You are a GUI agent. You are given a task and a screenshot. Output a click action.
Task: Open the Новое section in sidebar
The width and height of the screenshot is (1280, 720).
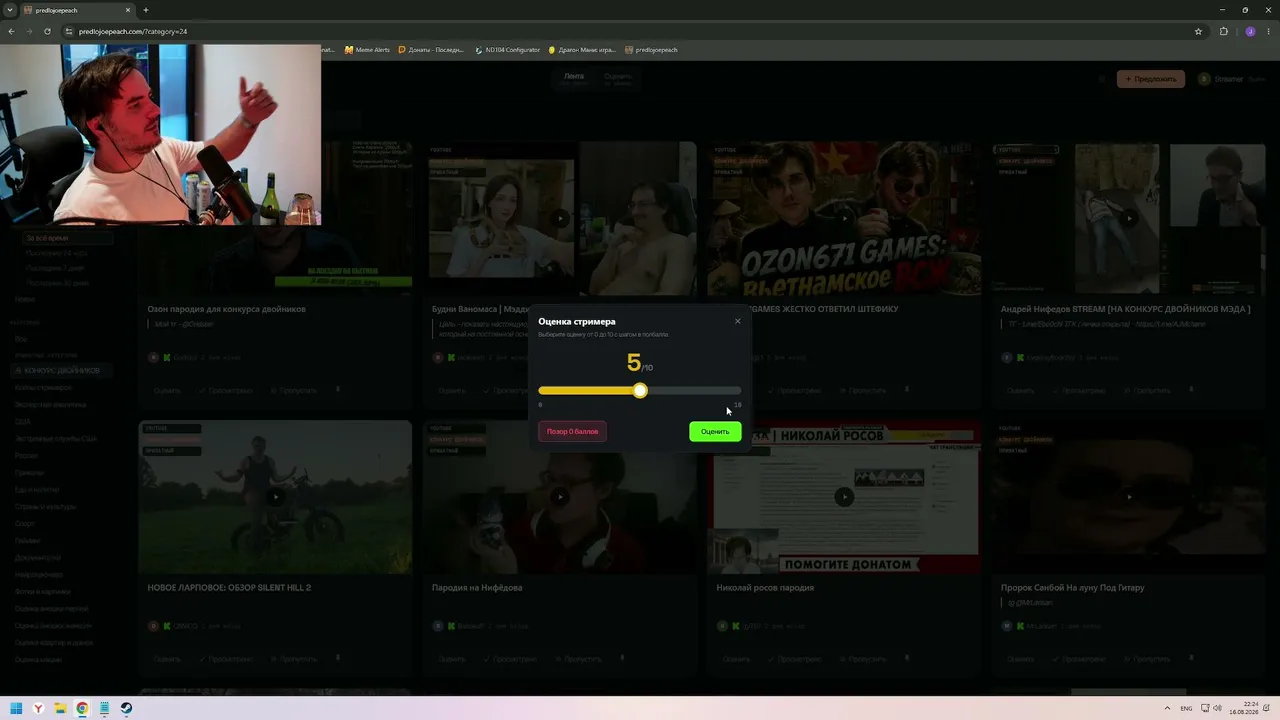click(25, 299)
